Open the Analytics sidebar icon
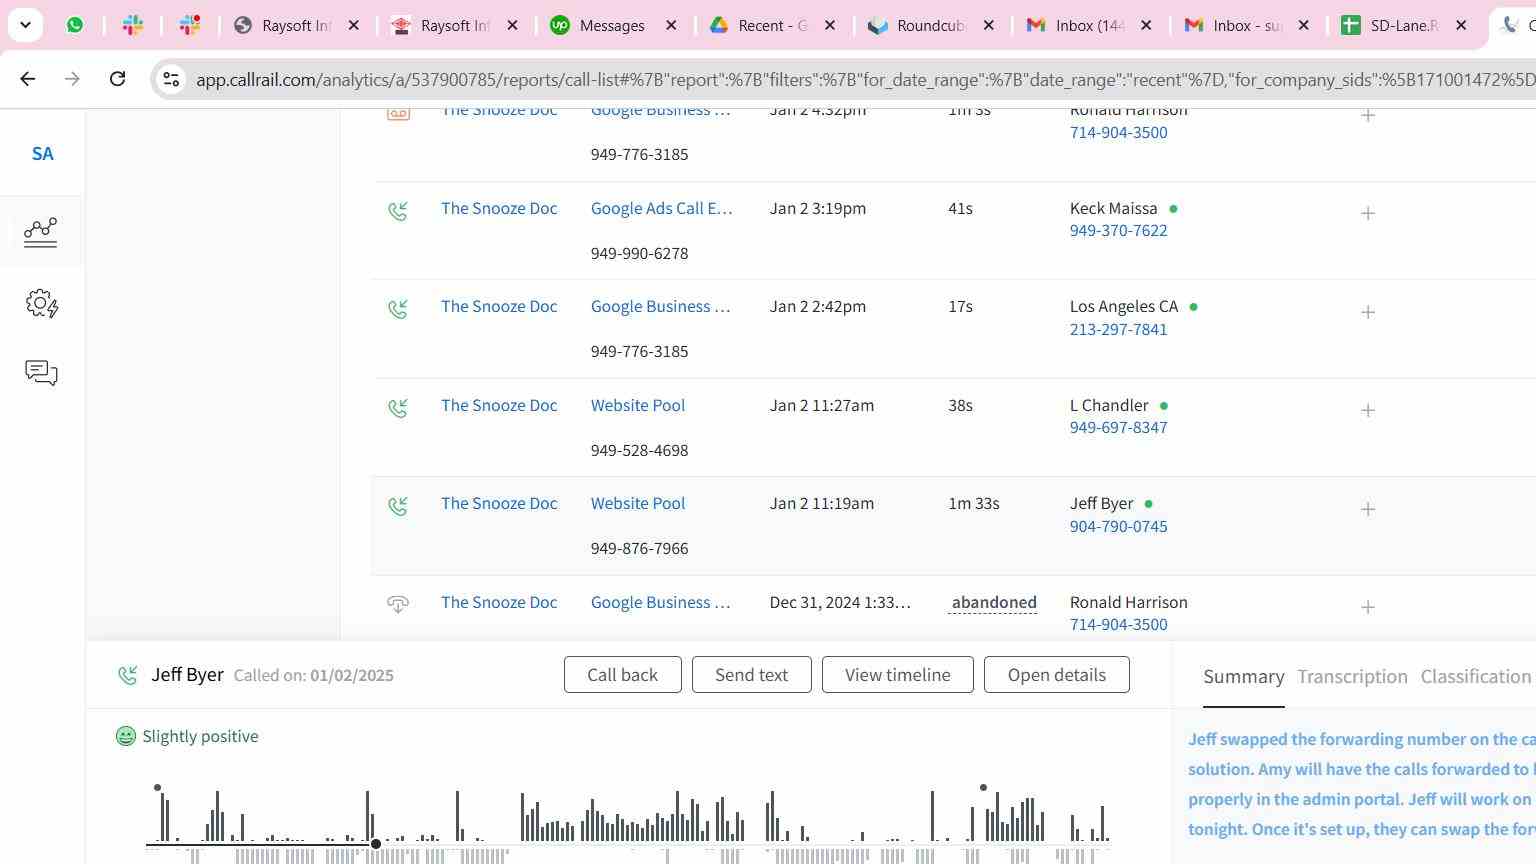The height and width of the screenshot is (864, 1536). coord(41,231)
